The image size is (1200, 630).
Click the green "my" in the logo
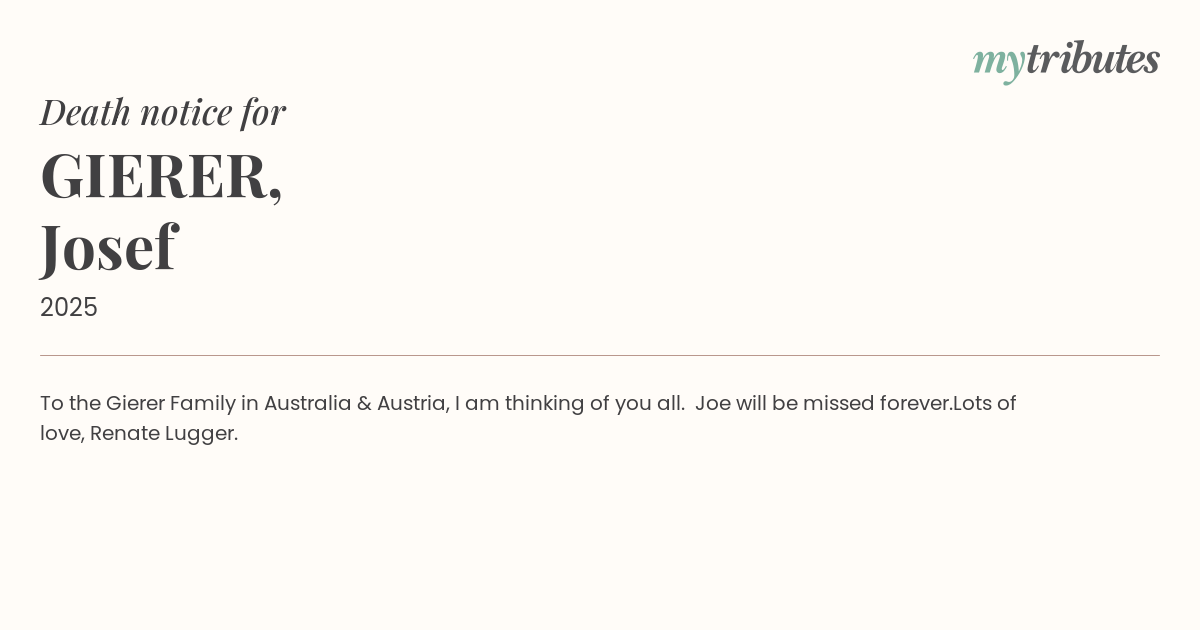[998, 62]
